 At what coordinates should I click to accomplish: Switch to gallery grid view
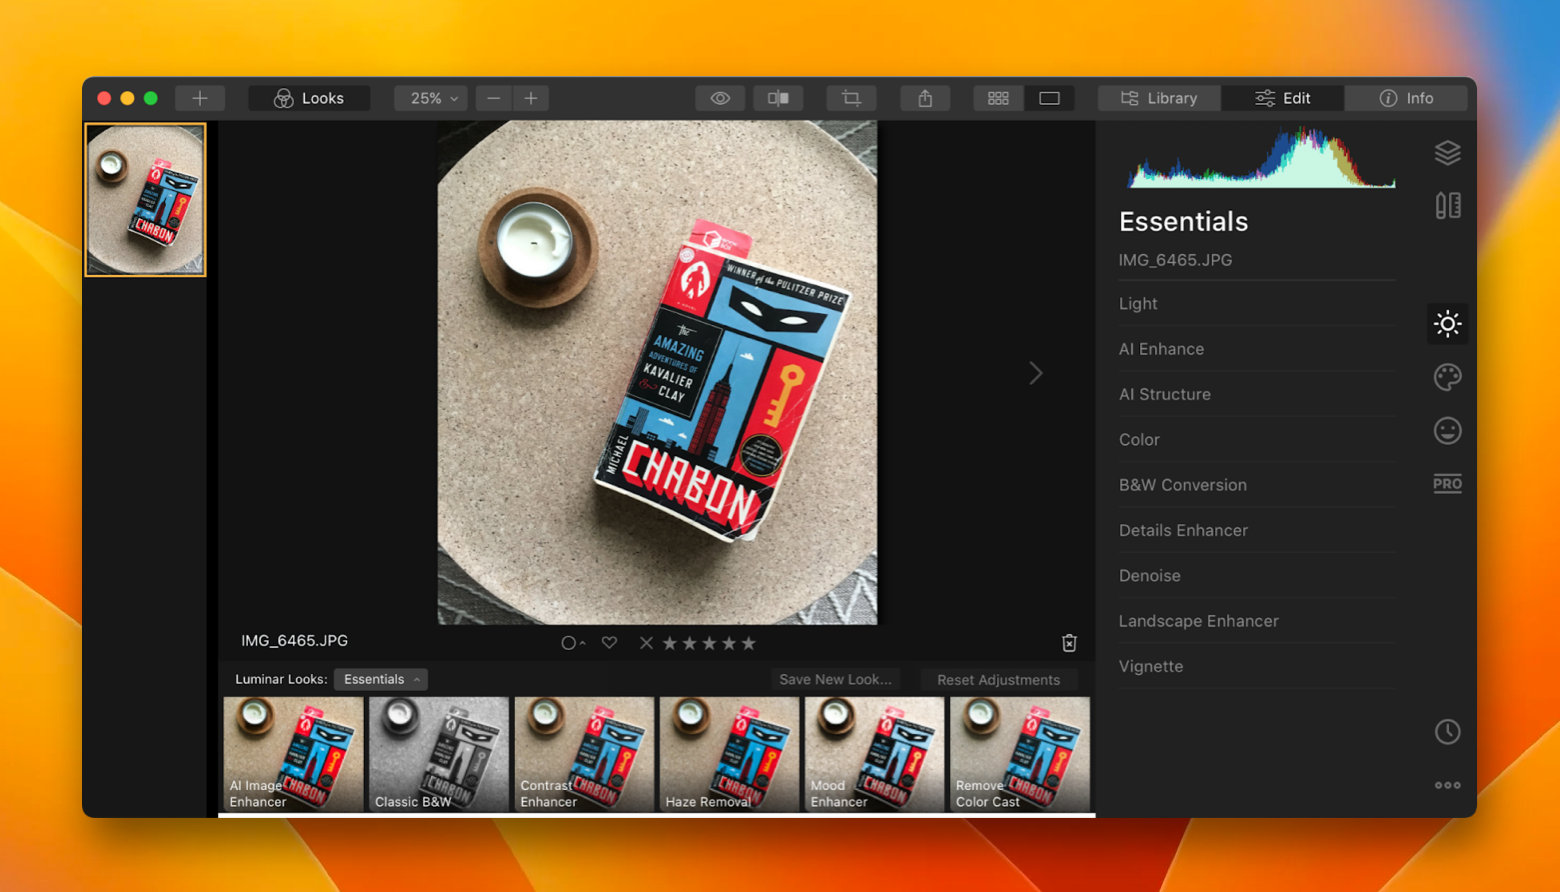pos(998,98)
